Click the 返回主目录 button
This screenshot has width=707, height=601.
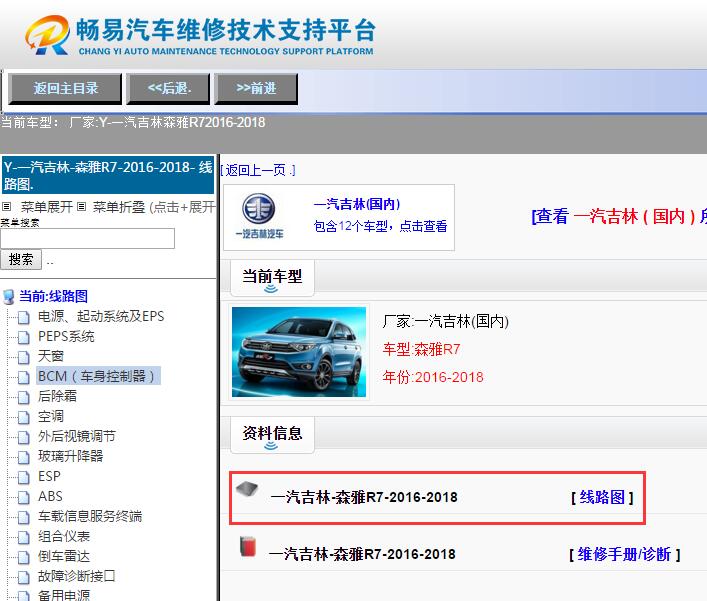point(65,89)
